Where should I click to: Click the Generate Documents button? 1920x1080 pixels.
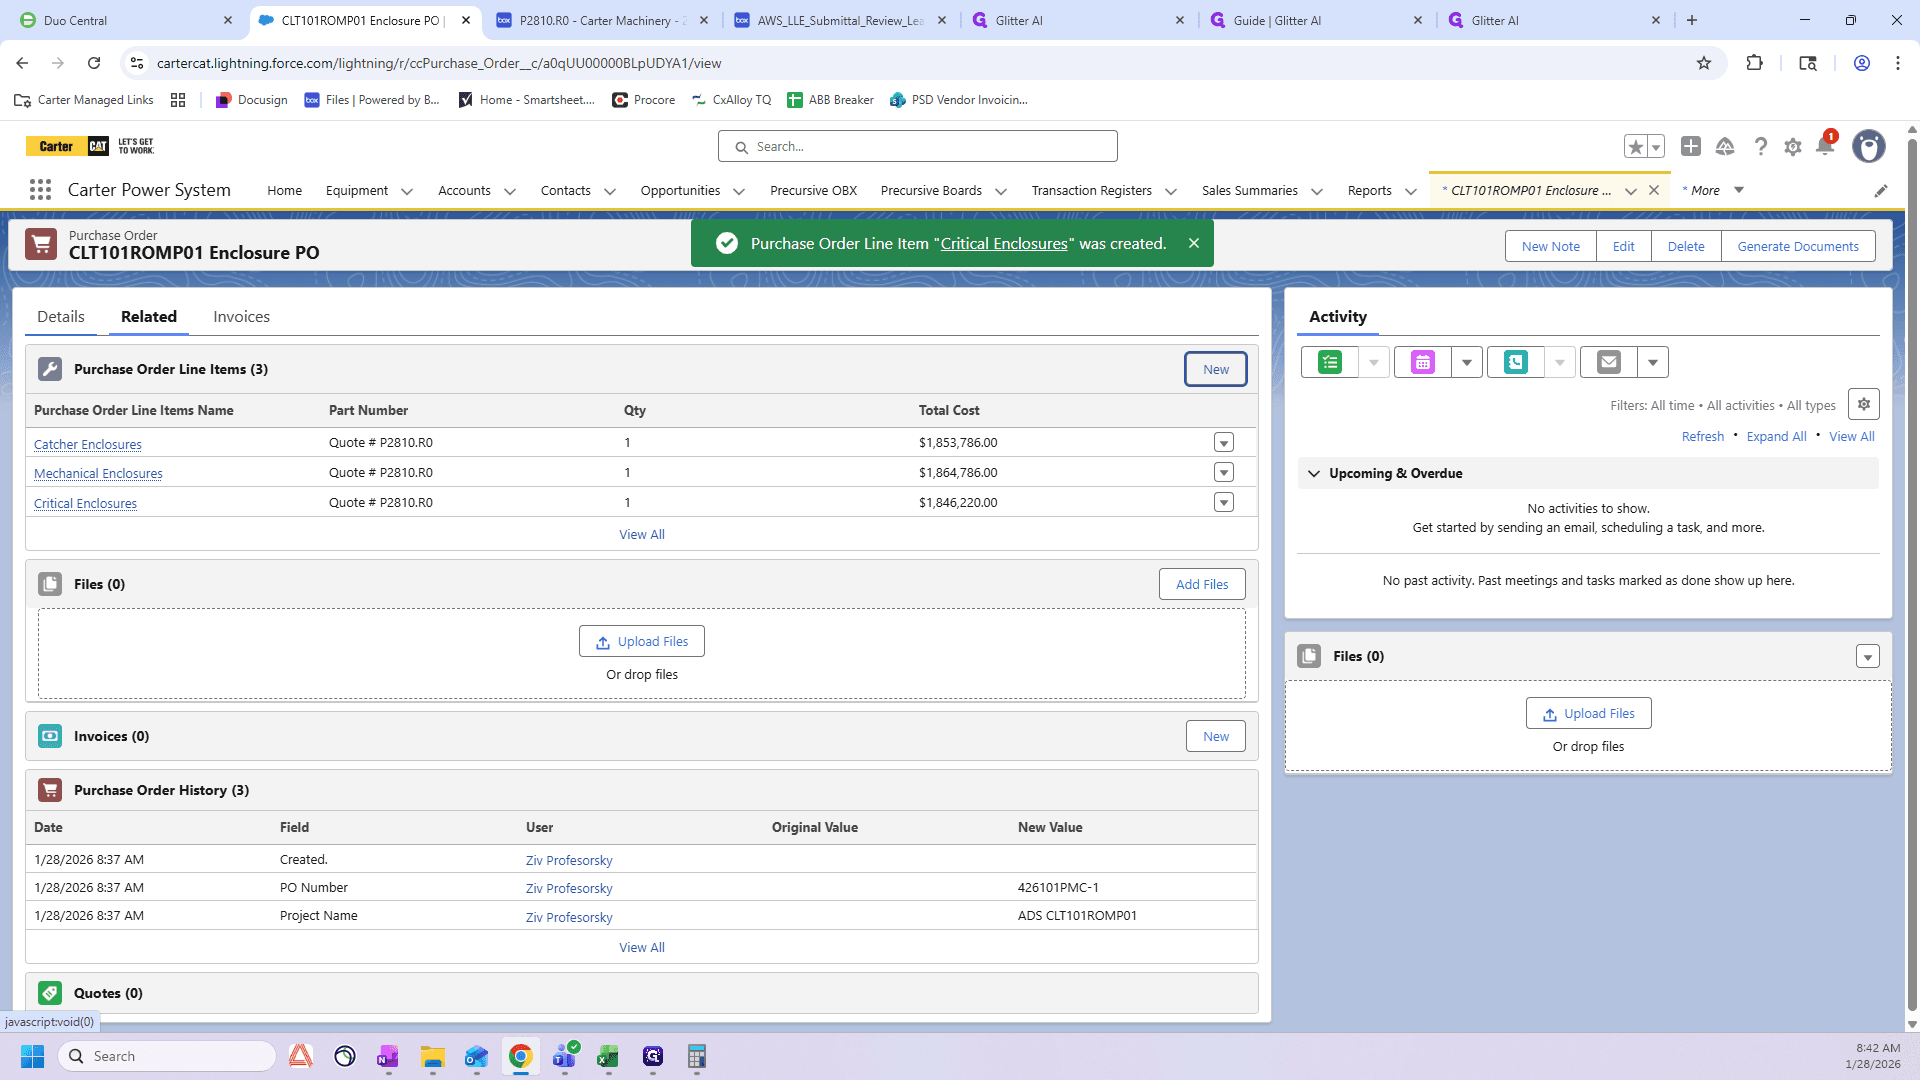tap(1798, 247)
